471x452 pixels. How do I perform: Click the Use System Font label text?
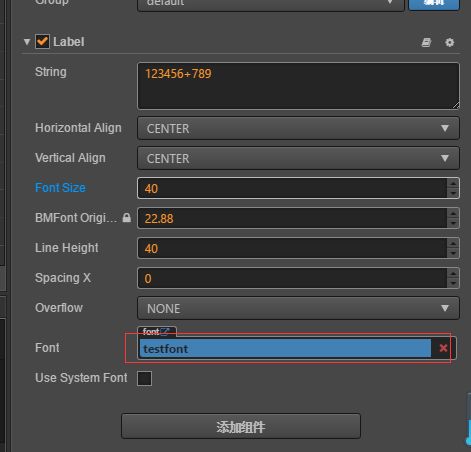[81, 378]
